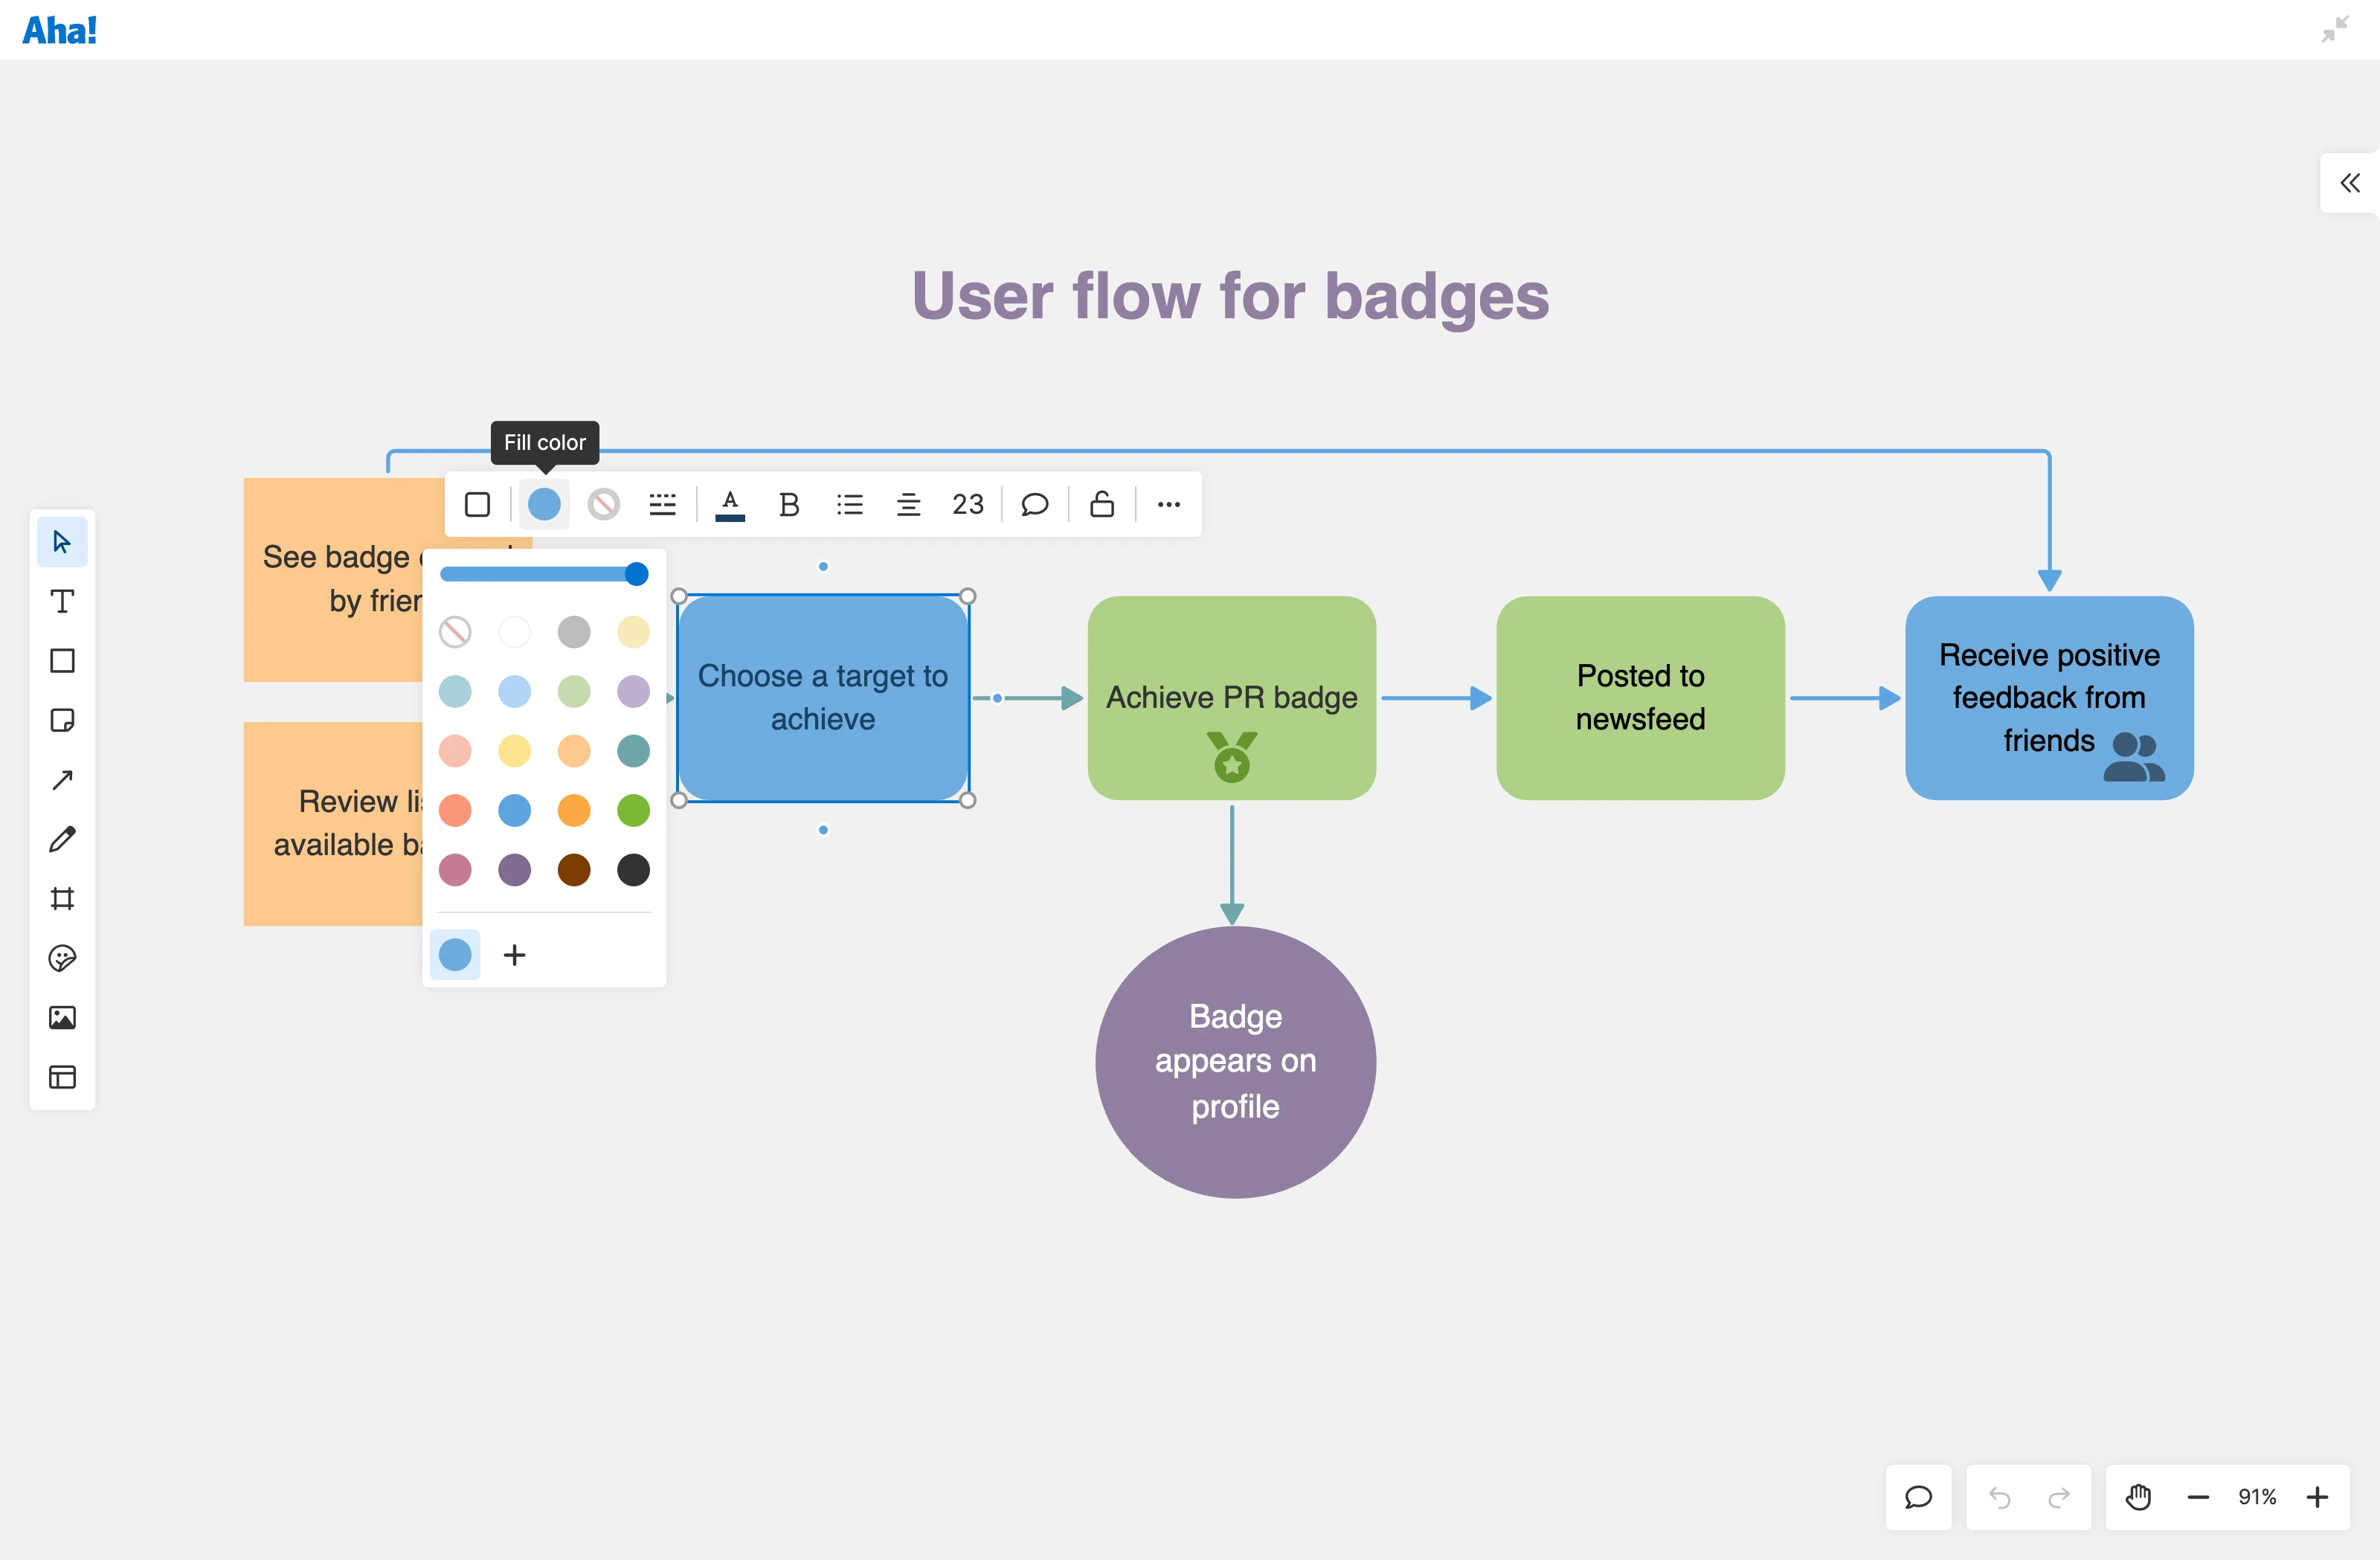Viewport: 2380px width, 1560px height.
Task: Open the shape type dropdown
Action: [478, 505]
